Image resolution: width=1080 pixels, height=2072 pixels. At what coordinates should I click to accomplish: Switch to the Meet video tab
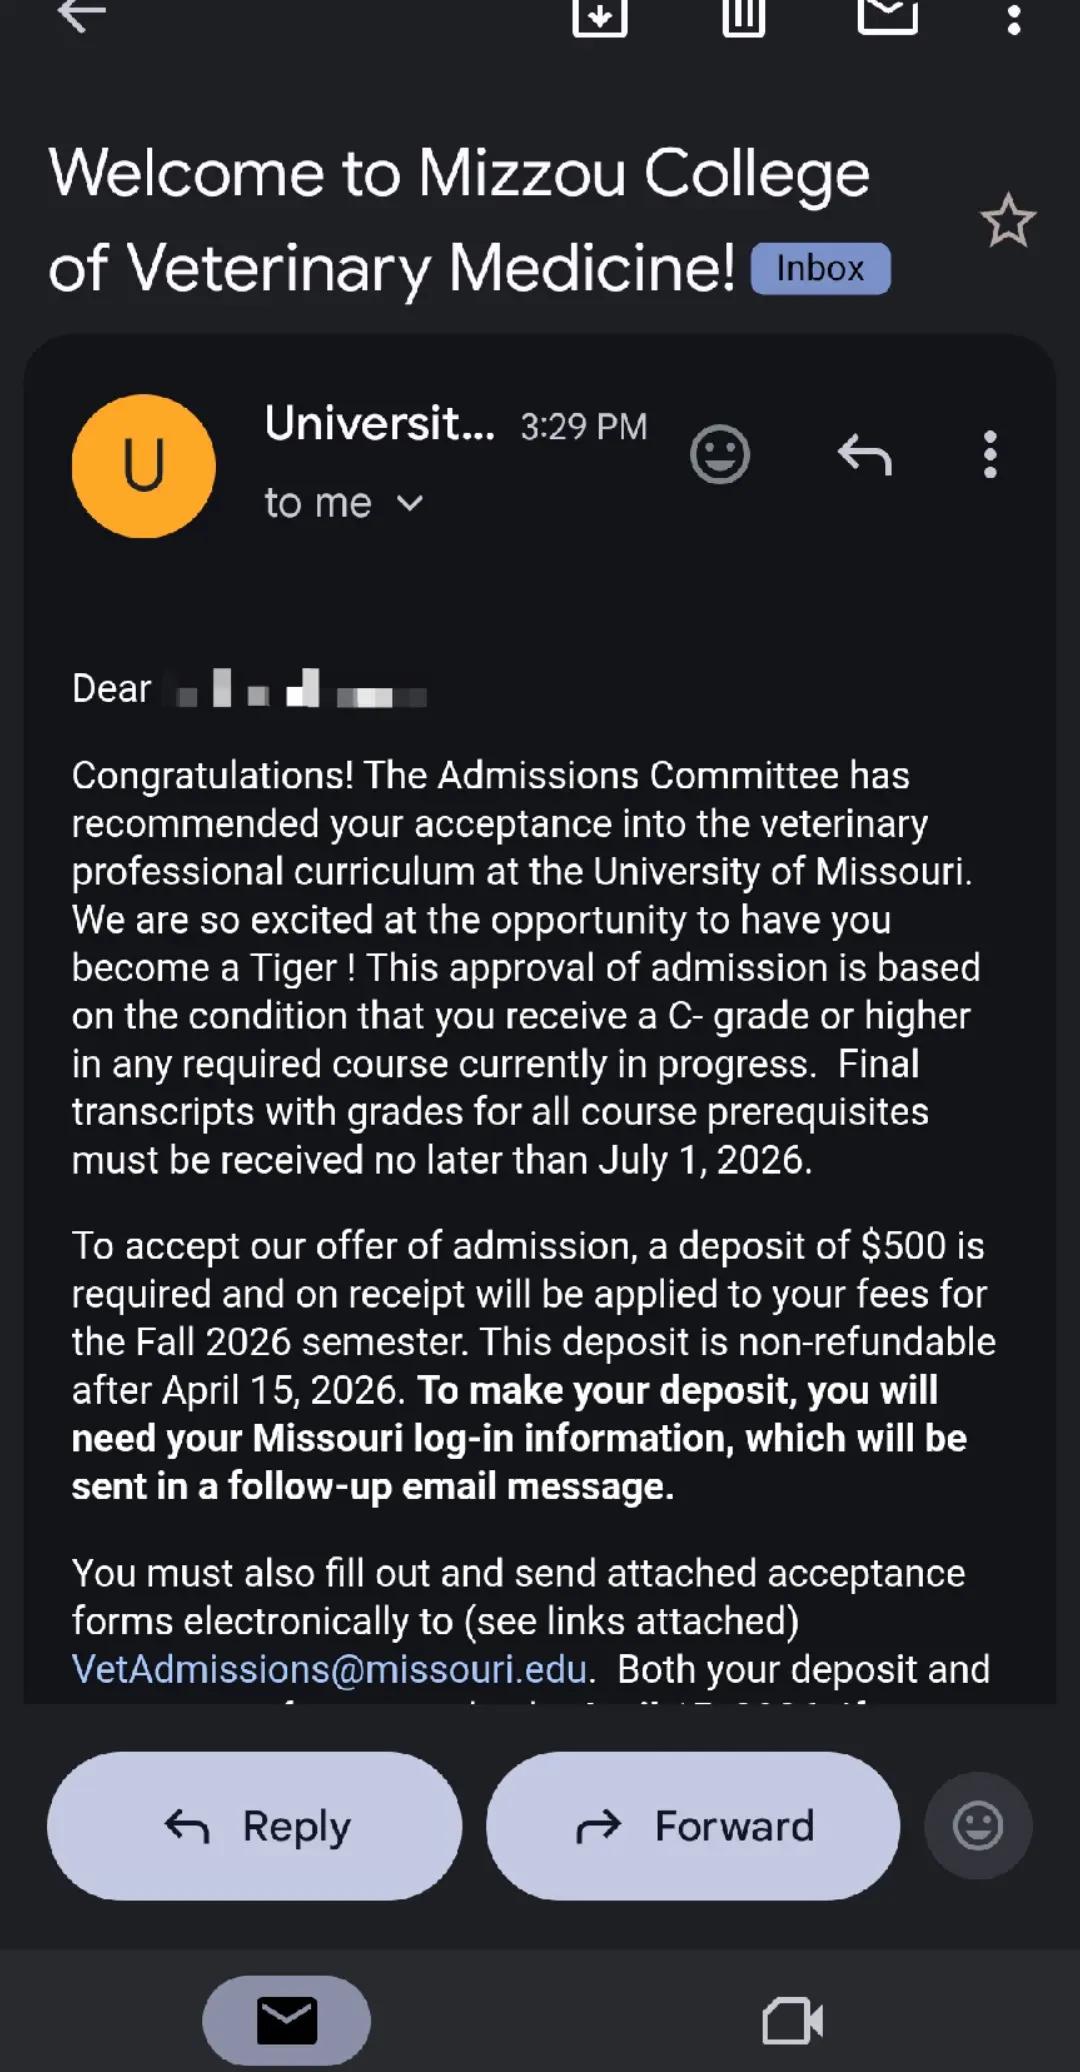(792, 2021)
